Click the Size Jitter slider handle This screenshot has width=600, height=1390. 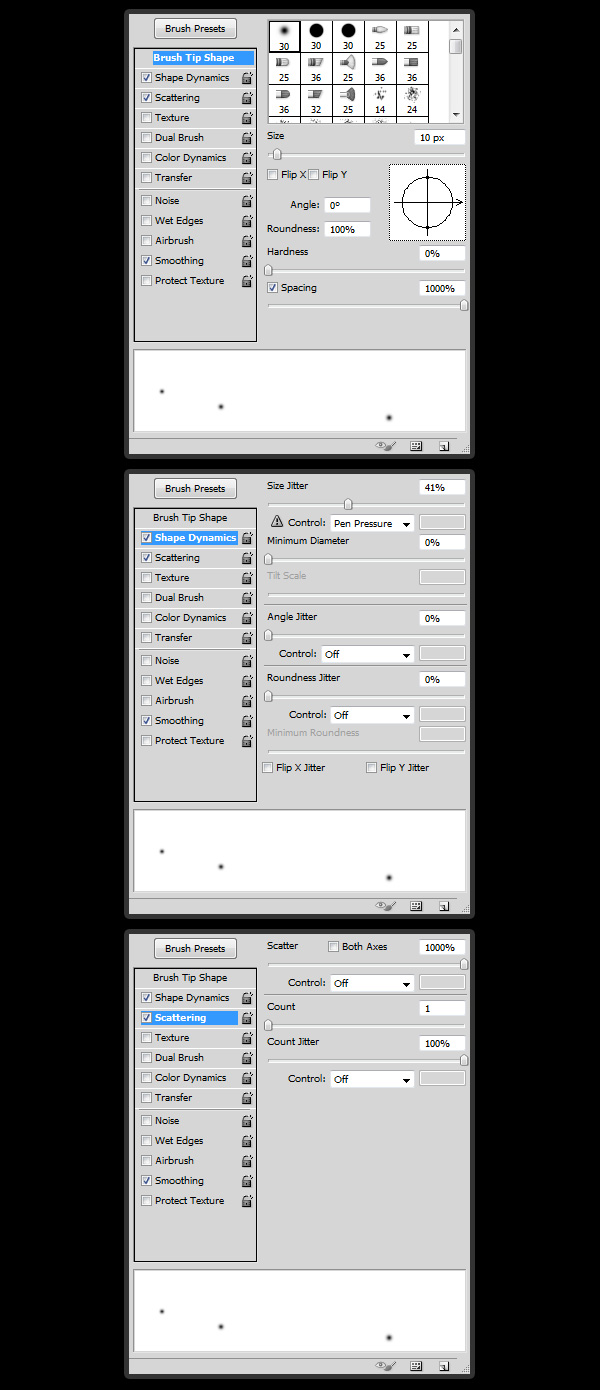coord(348,504)
